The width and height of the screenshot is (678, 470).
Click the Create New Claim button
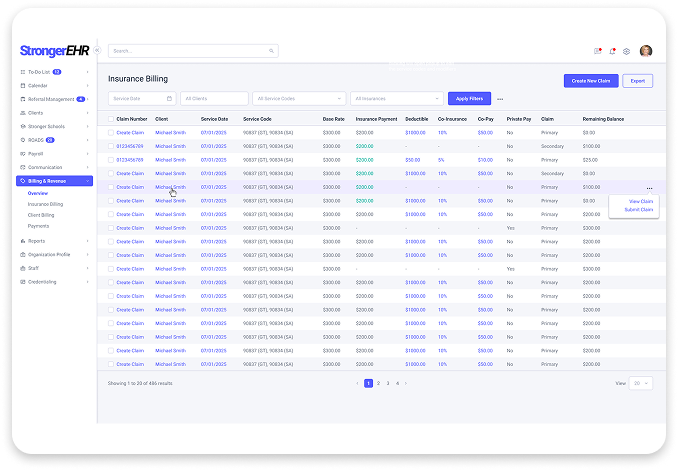pyautogui.click(x=589, y=80)
